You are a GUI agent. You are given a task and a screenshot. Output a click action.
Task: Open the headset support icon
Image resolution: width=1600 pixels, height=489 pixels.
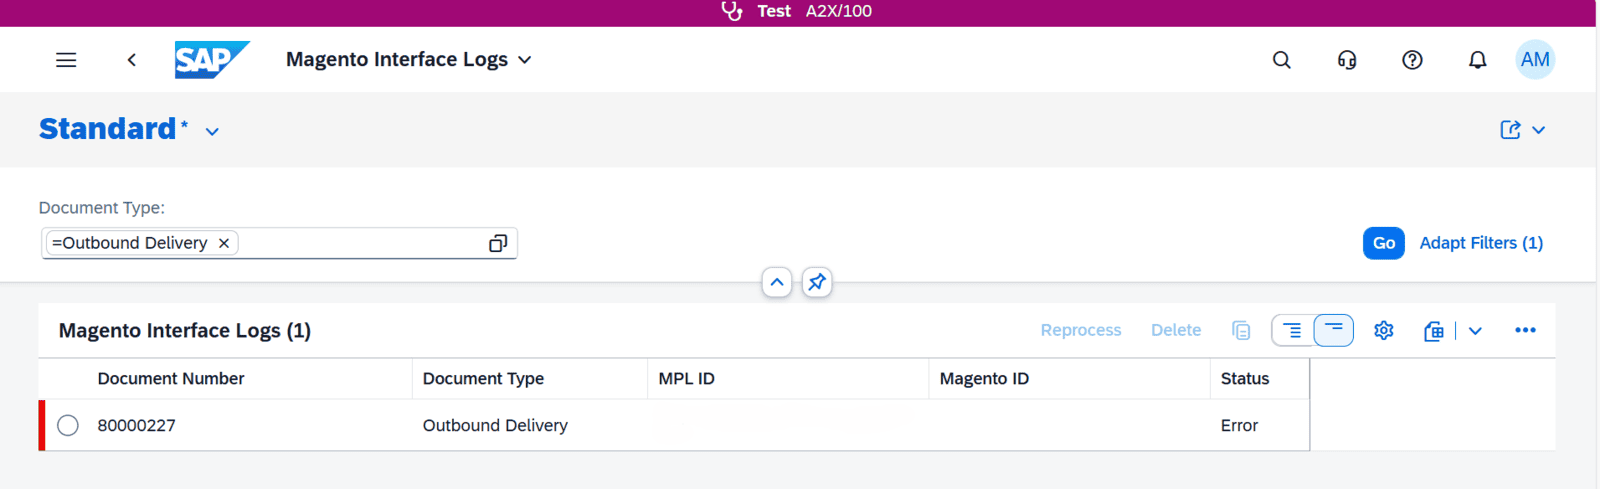[1347, 60]
